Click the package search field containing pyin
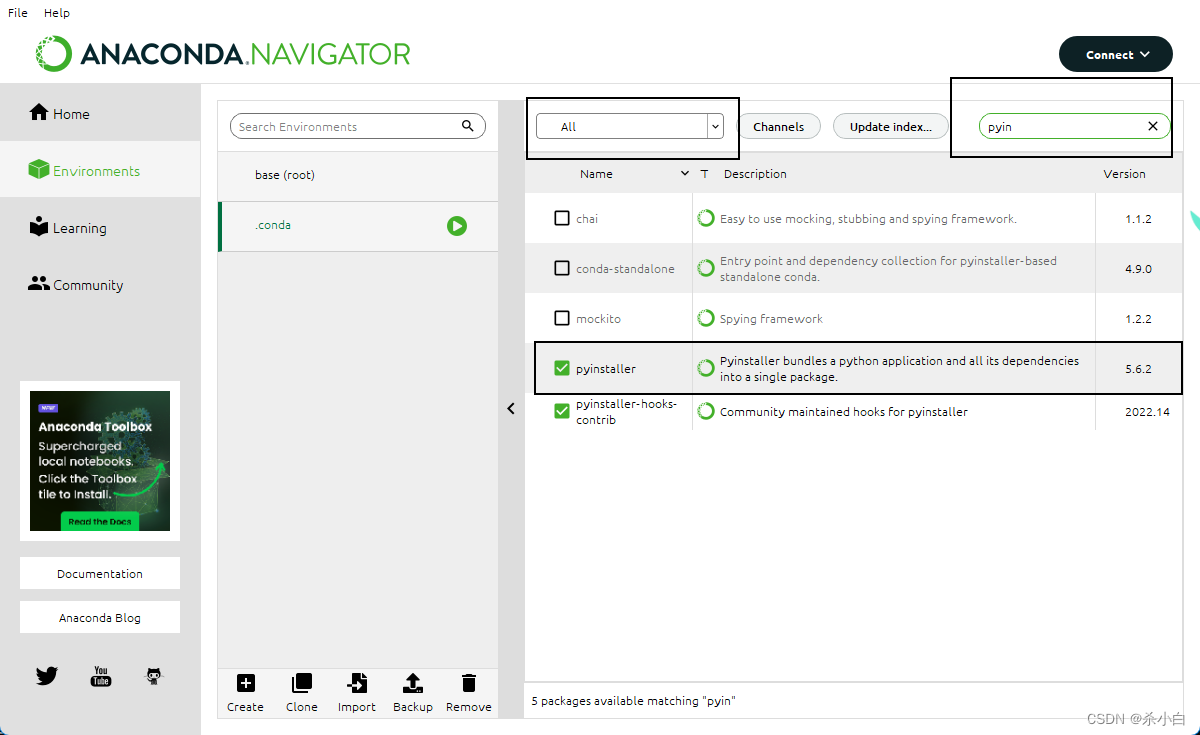This screenshot has height=735, width=1200. pos(1075,126)
